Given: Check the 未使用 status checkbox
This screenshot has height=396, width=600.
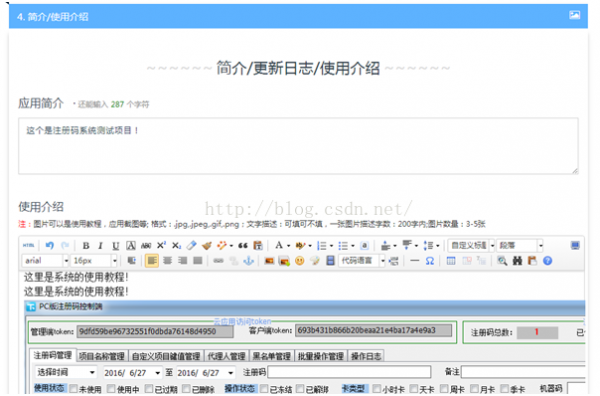Looking at the screenshot, I should click(73, 389).
